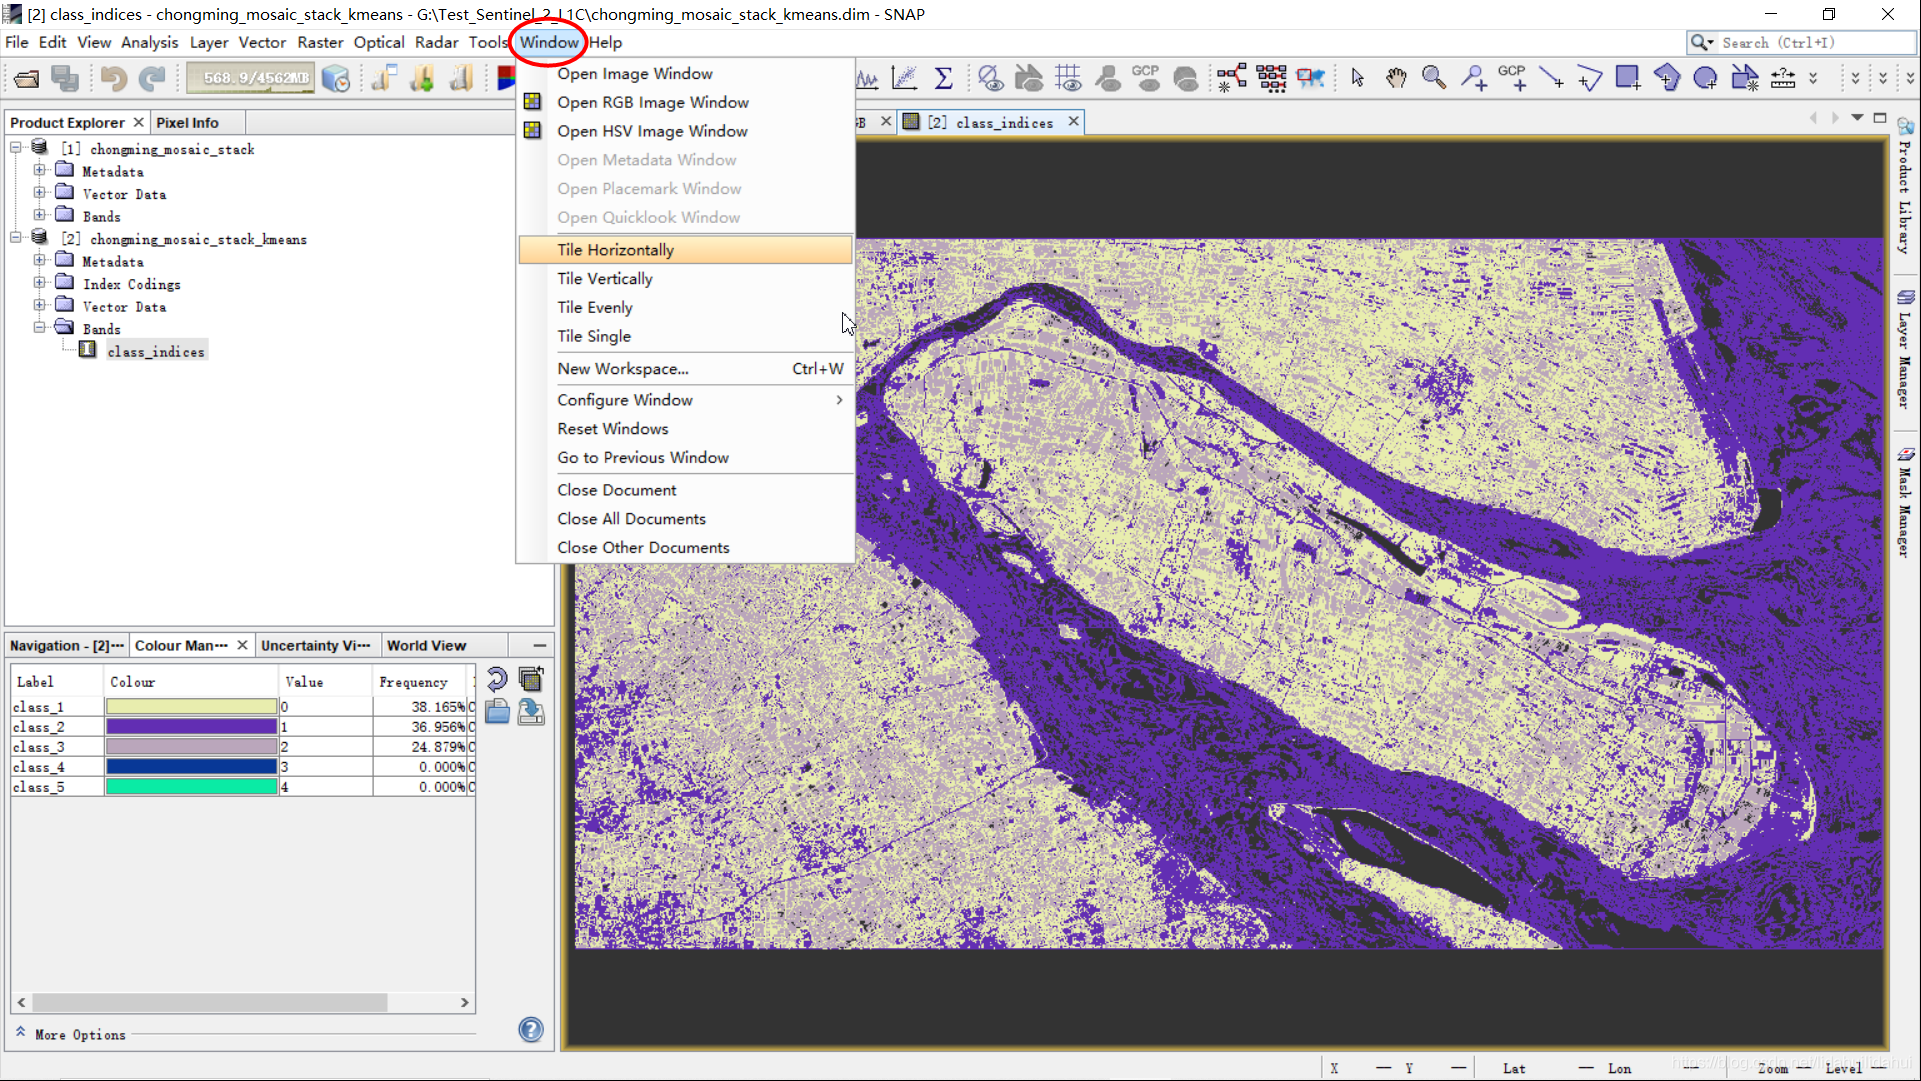This screenshot has height=1081, width=1921.
Task: Click the class_1 yellow colour swatch
Action: 191,706
